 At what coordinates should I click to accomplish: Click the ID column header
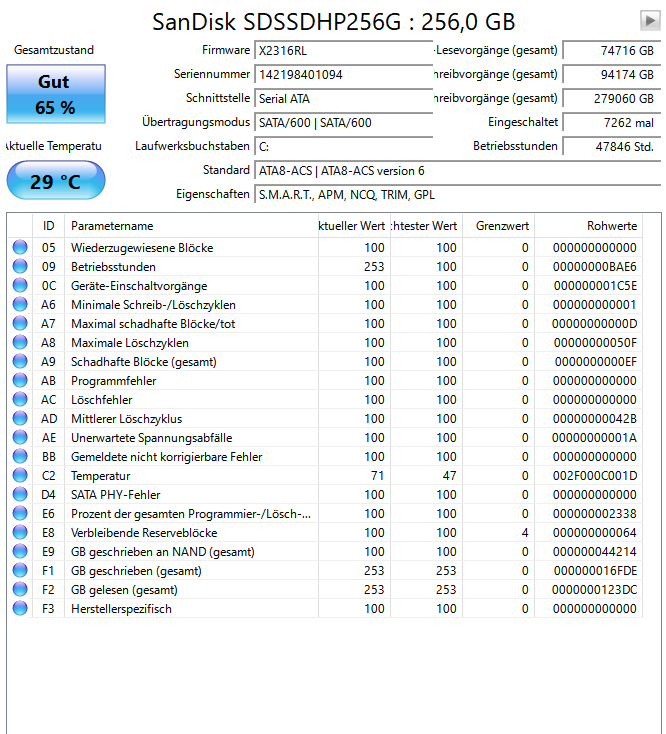point(49,226)
